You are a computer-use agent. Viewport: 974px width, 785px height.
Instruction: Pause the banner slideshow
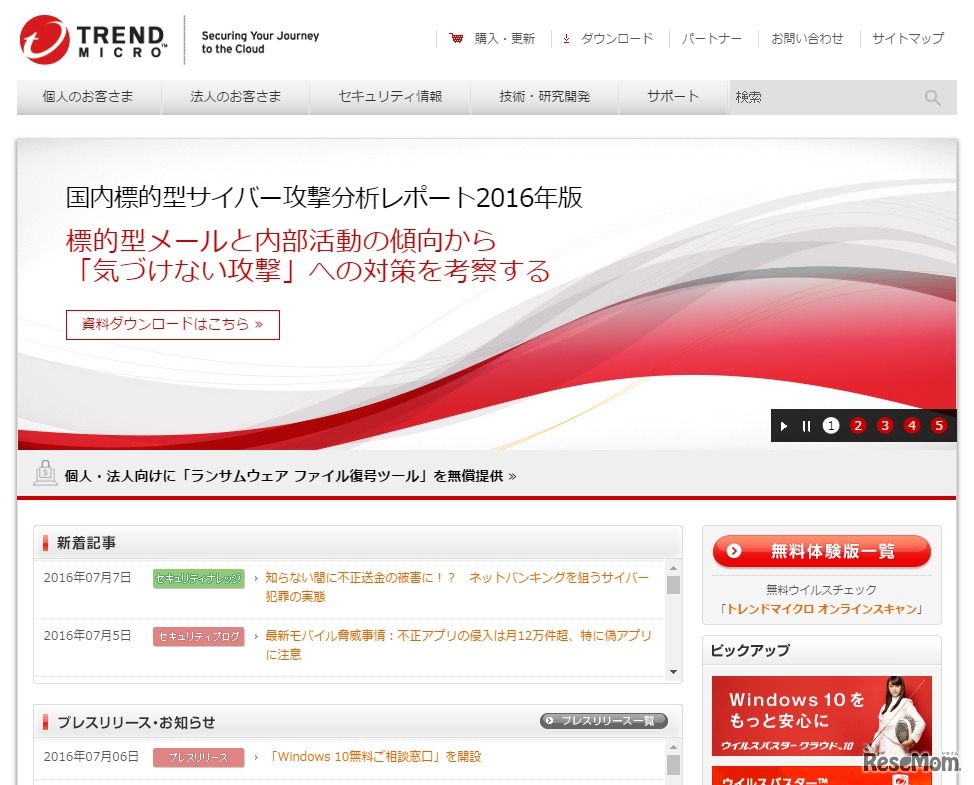[x=806, y=426]
